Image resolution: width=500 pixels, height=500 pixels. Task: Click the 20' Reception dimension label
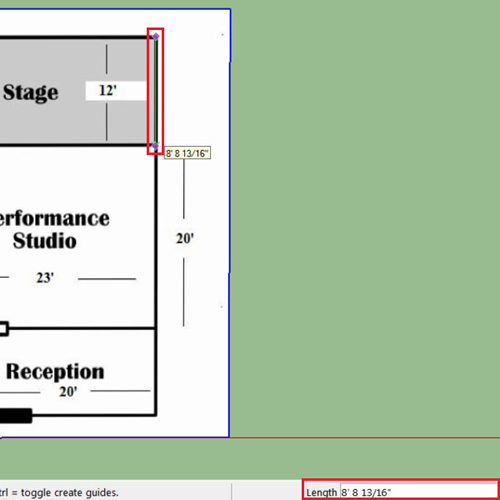[68, 391]
